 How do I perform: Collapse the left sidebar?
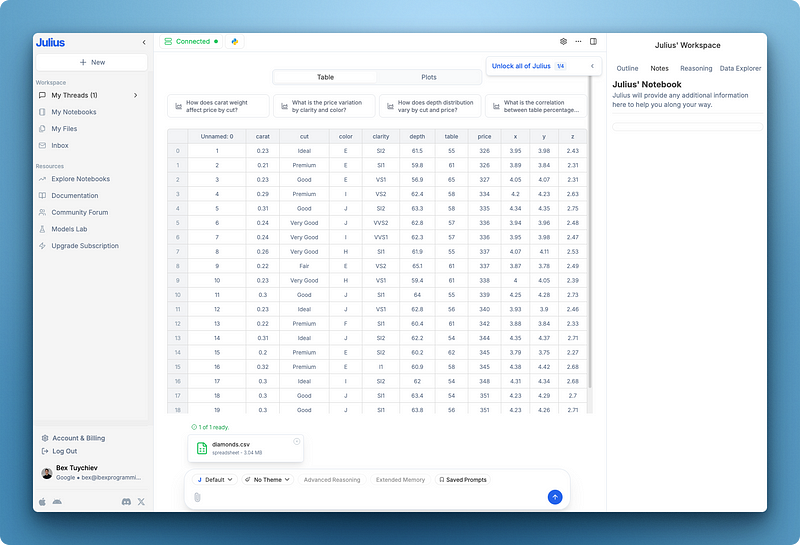click(144, 42)
